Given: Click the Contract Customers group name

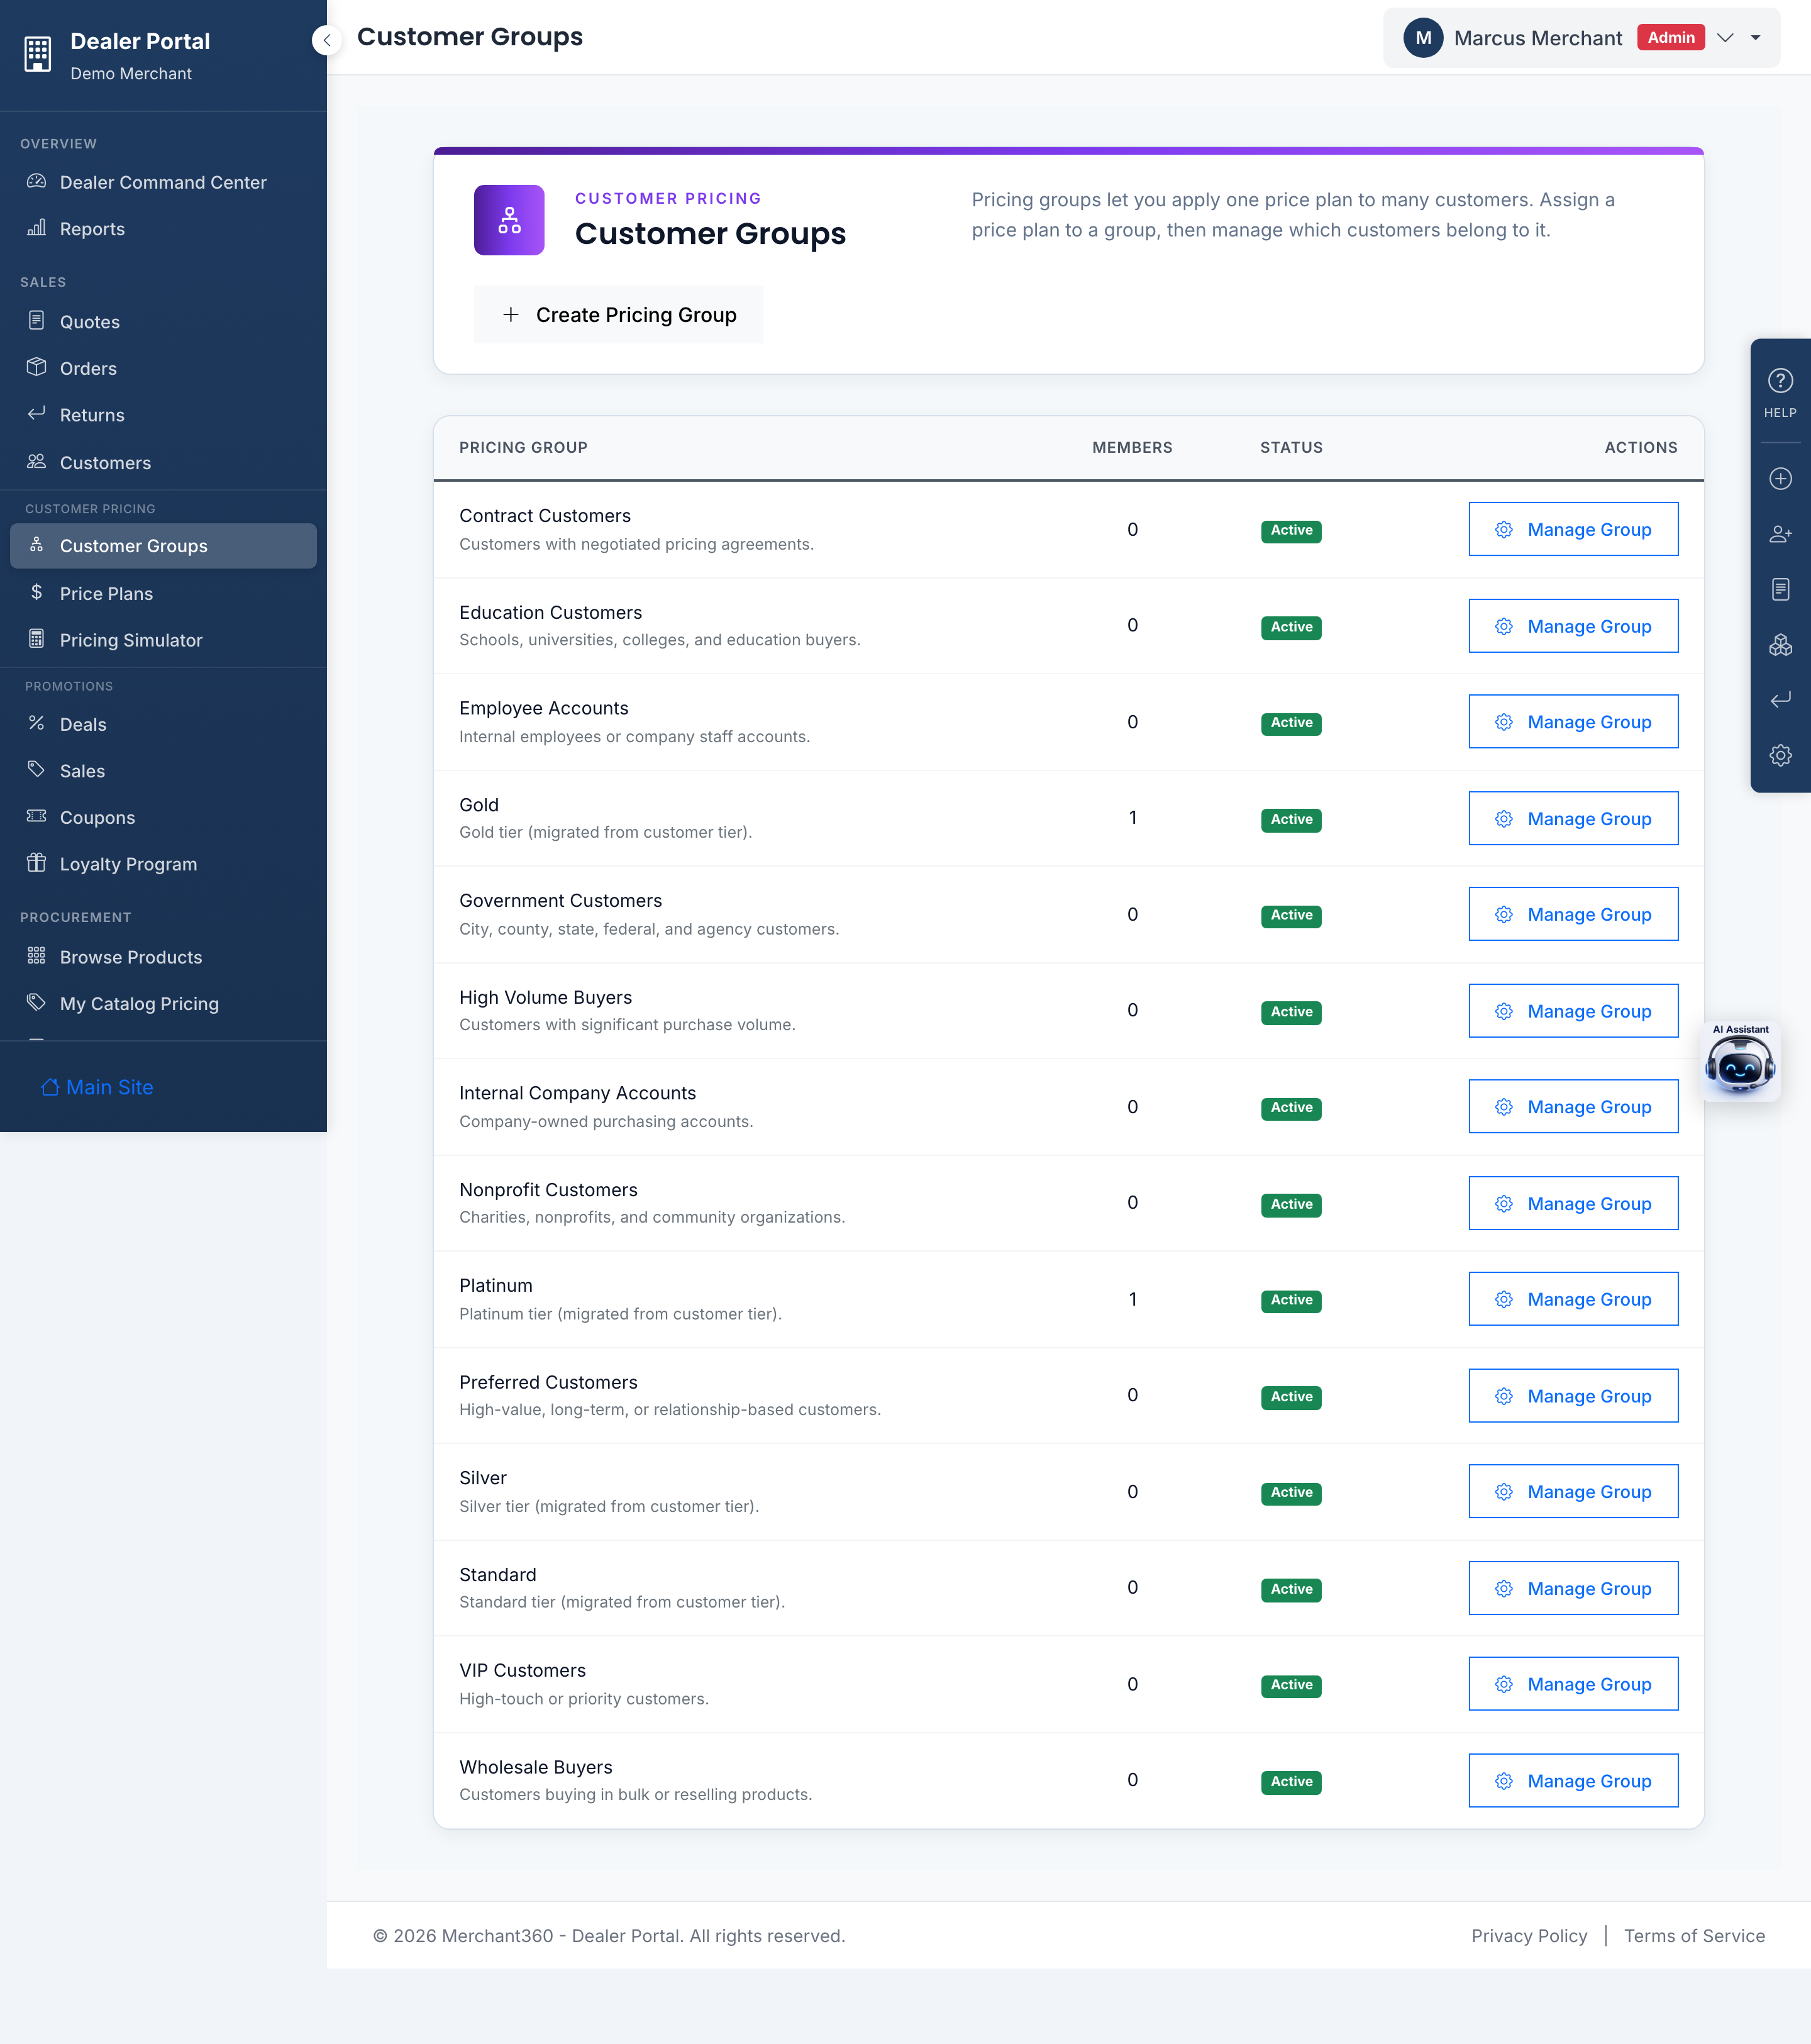Looking at the screenshot, I should tap(545, 515).
